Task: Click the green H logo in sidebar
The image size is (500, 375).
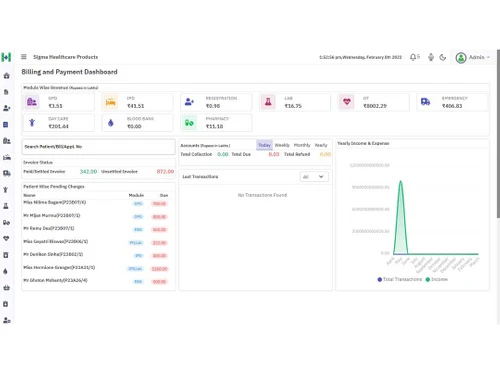Action: [x=6, y=57]
